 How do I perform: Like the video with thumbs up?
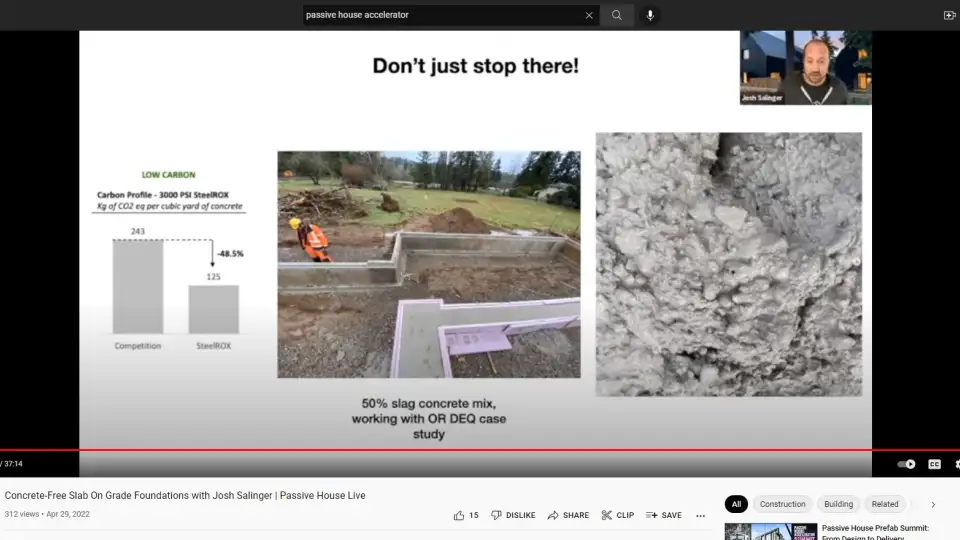465,515
